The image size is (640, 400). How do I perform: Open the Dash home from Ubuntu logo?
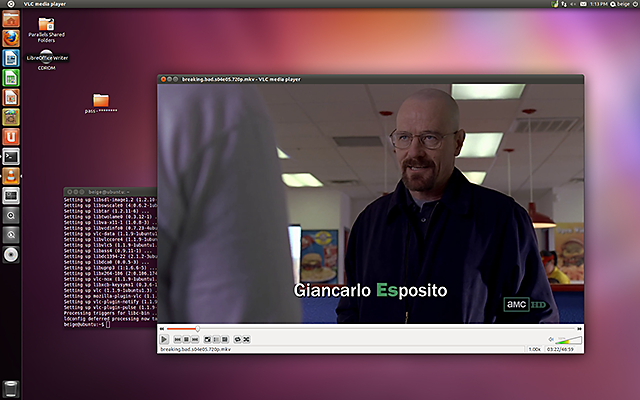tap(11, 4)
